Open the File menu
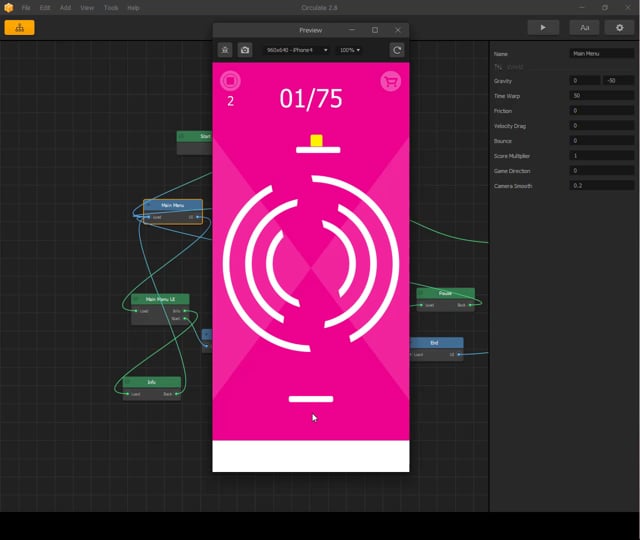 click(26, 8)
